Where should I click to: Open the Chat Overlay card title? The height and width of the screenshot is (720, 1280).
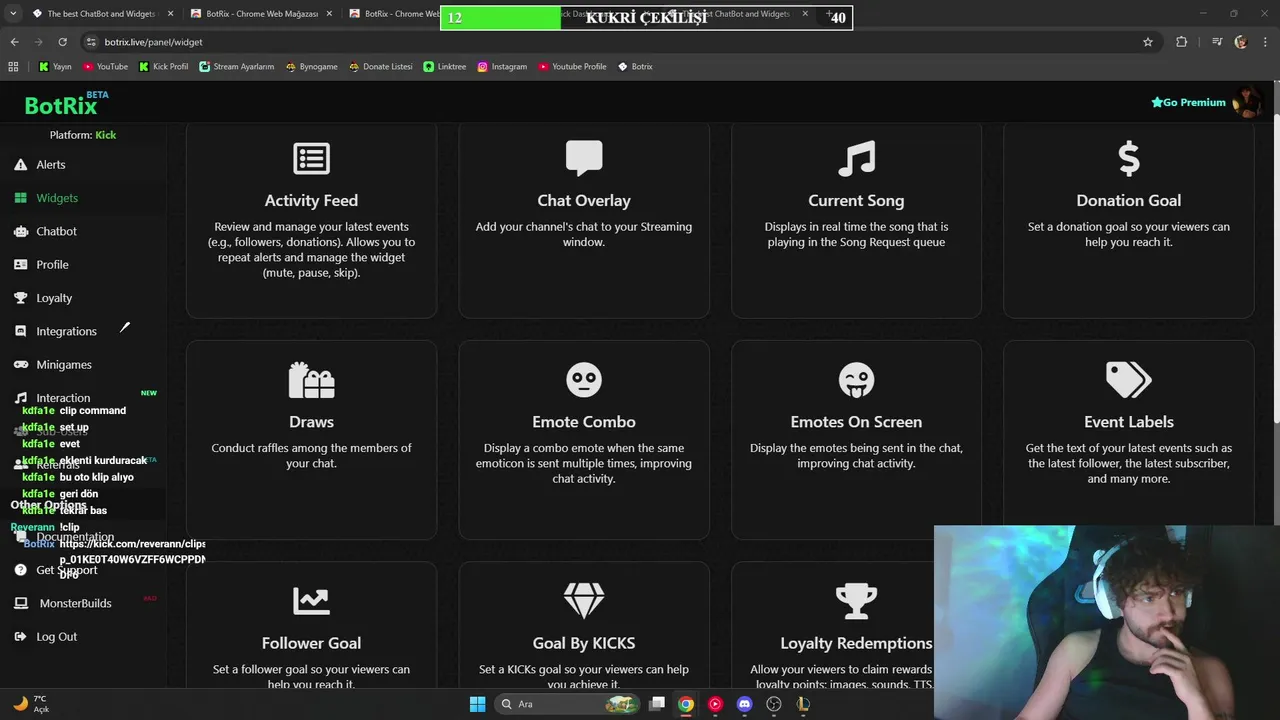pos(584,201)
